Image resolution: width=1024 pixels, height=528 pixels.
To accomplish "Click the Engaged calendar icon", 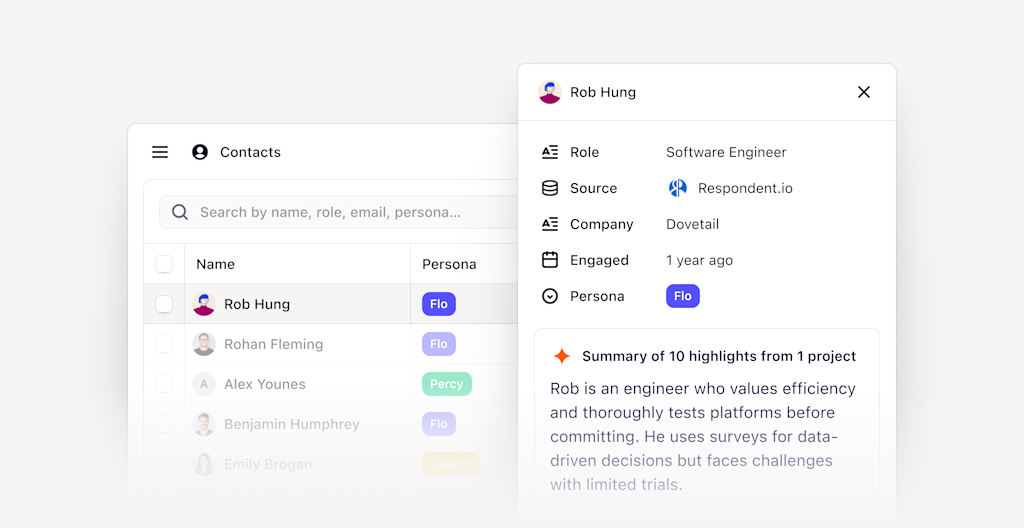I will pyautogui.click(x=550, y=260).
